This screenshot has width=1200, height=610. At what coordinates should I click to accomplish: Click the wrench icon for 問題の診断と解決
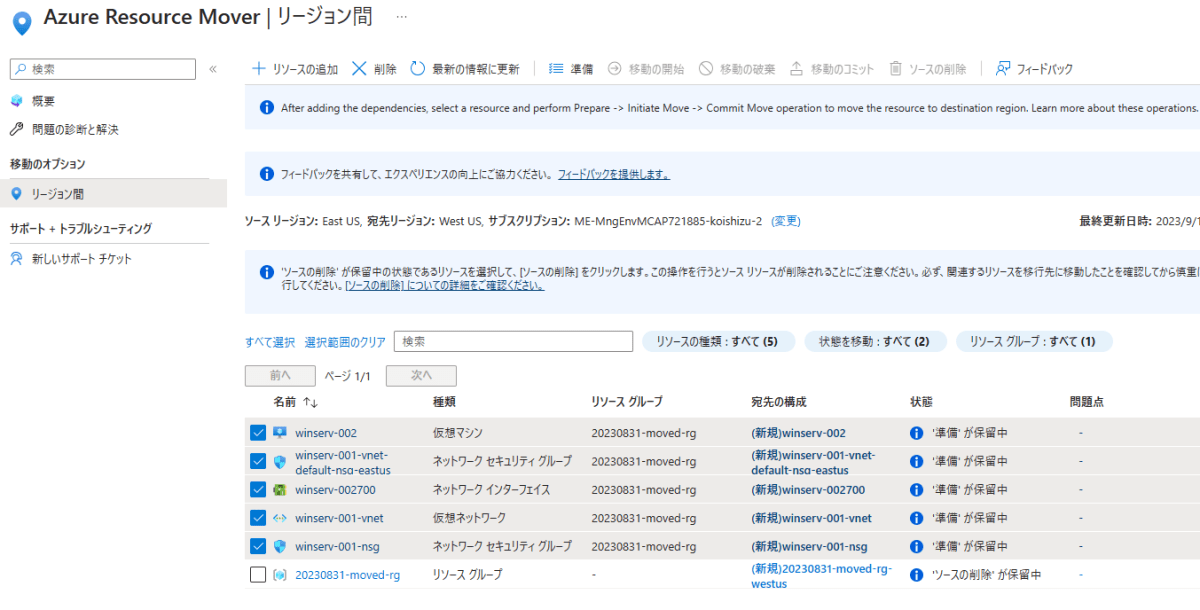[16, 129]
